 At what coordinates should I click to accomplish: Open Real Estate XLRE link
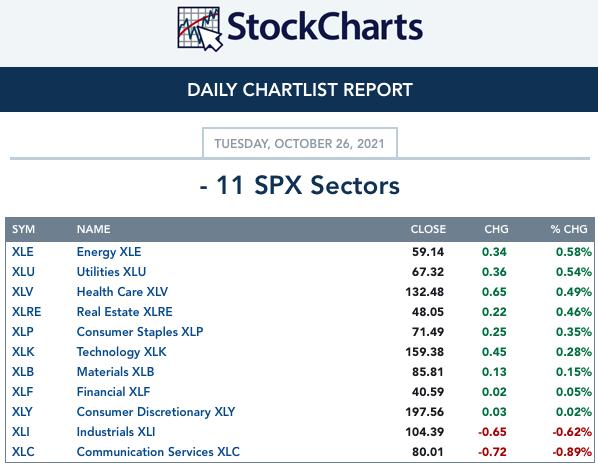[124, 312]
